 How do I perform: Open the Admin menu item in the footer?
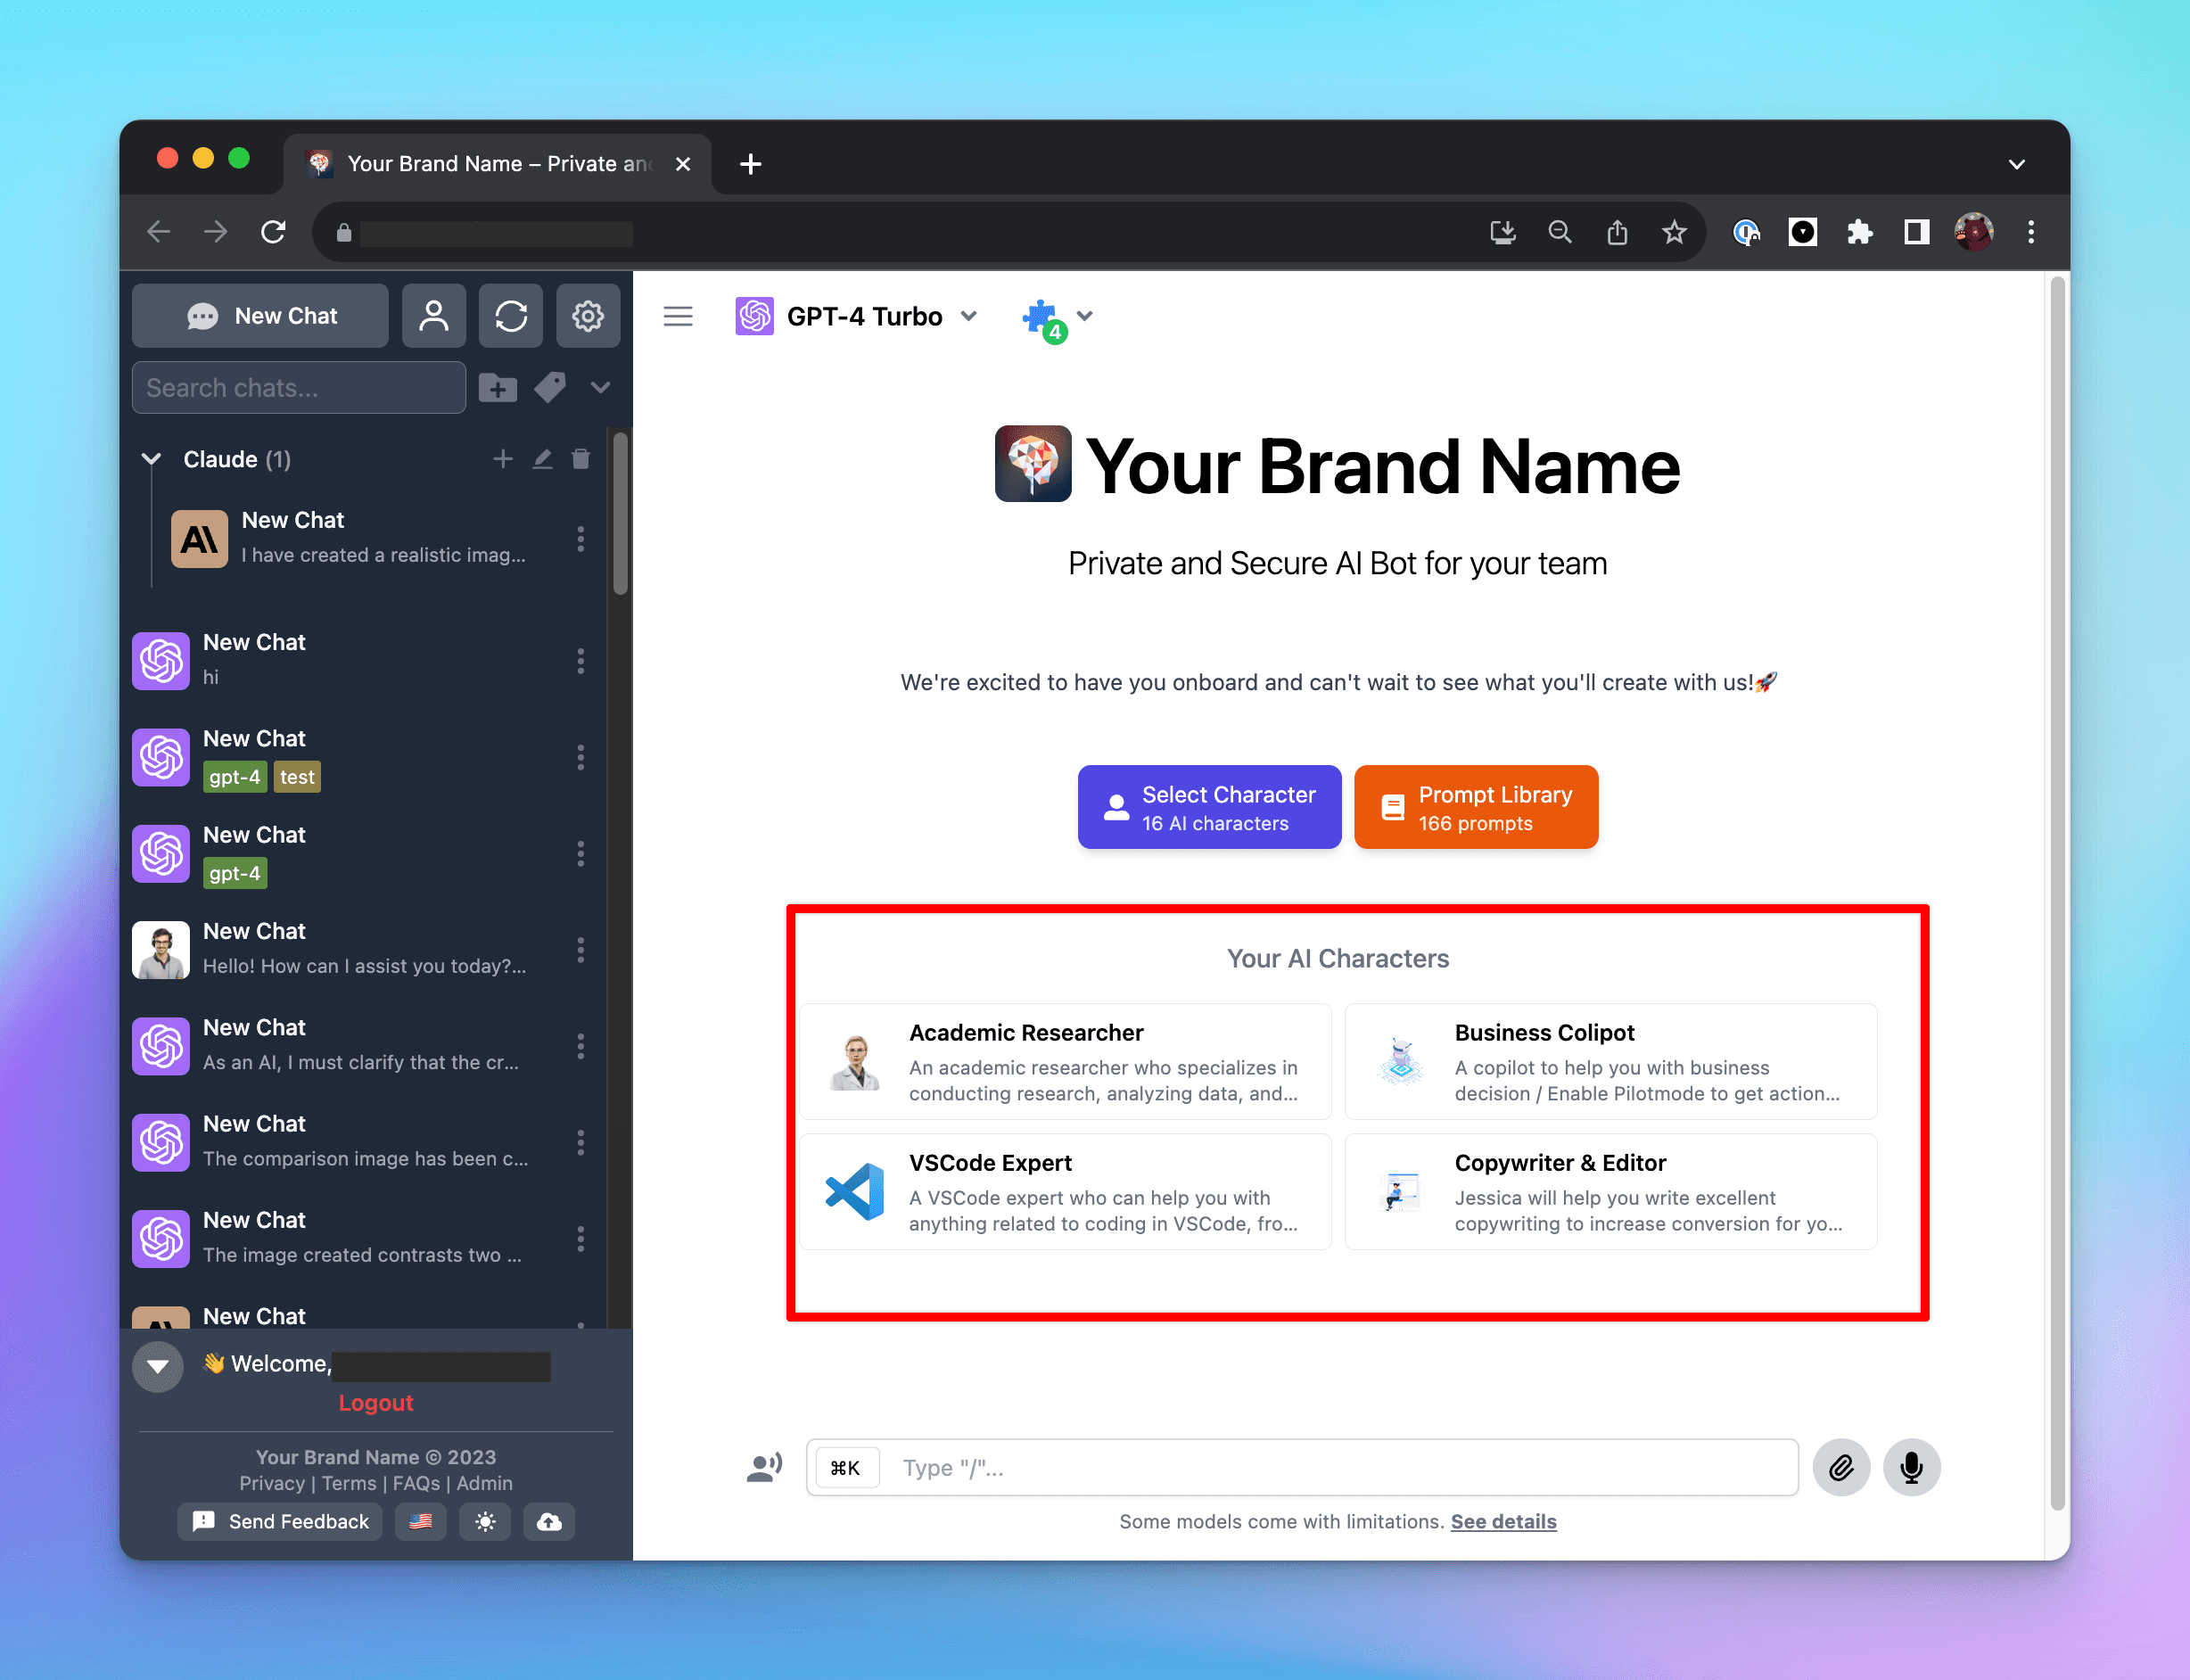click(485, 1483)
